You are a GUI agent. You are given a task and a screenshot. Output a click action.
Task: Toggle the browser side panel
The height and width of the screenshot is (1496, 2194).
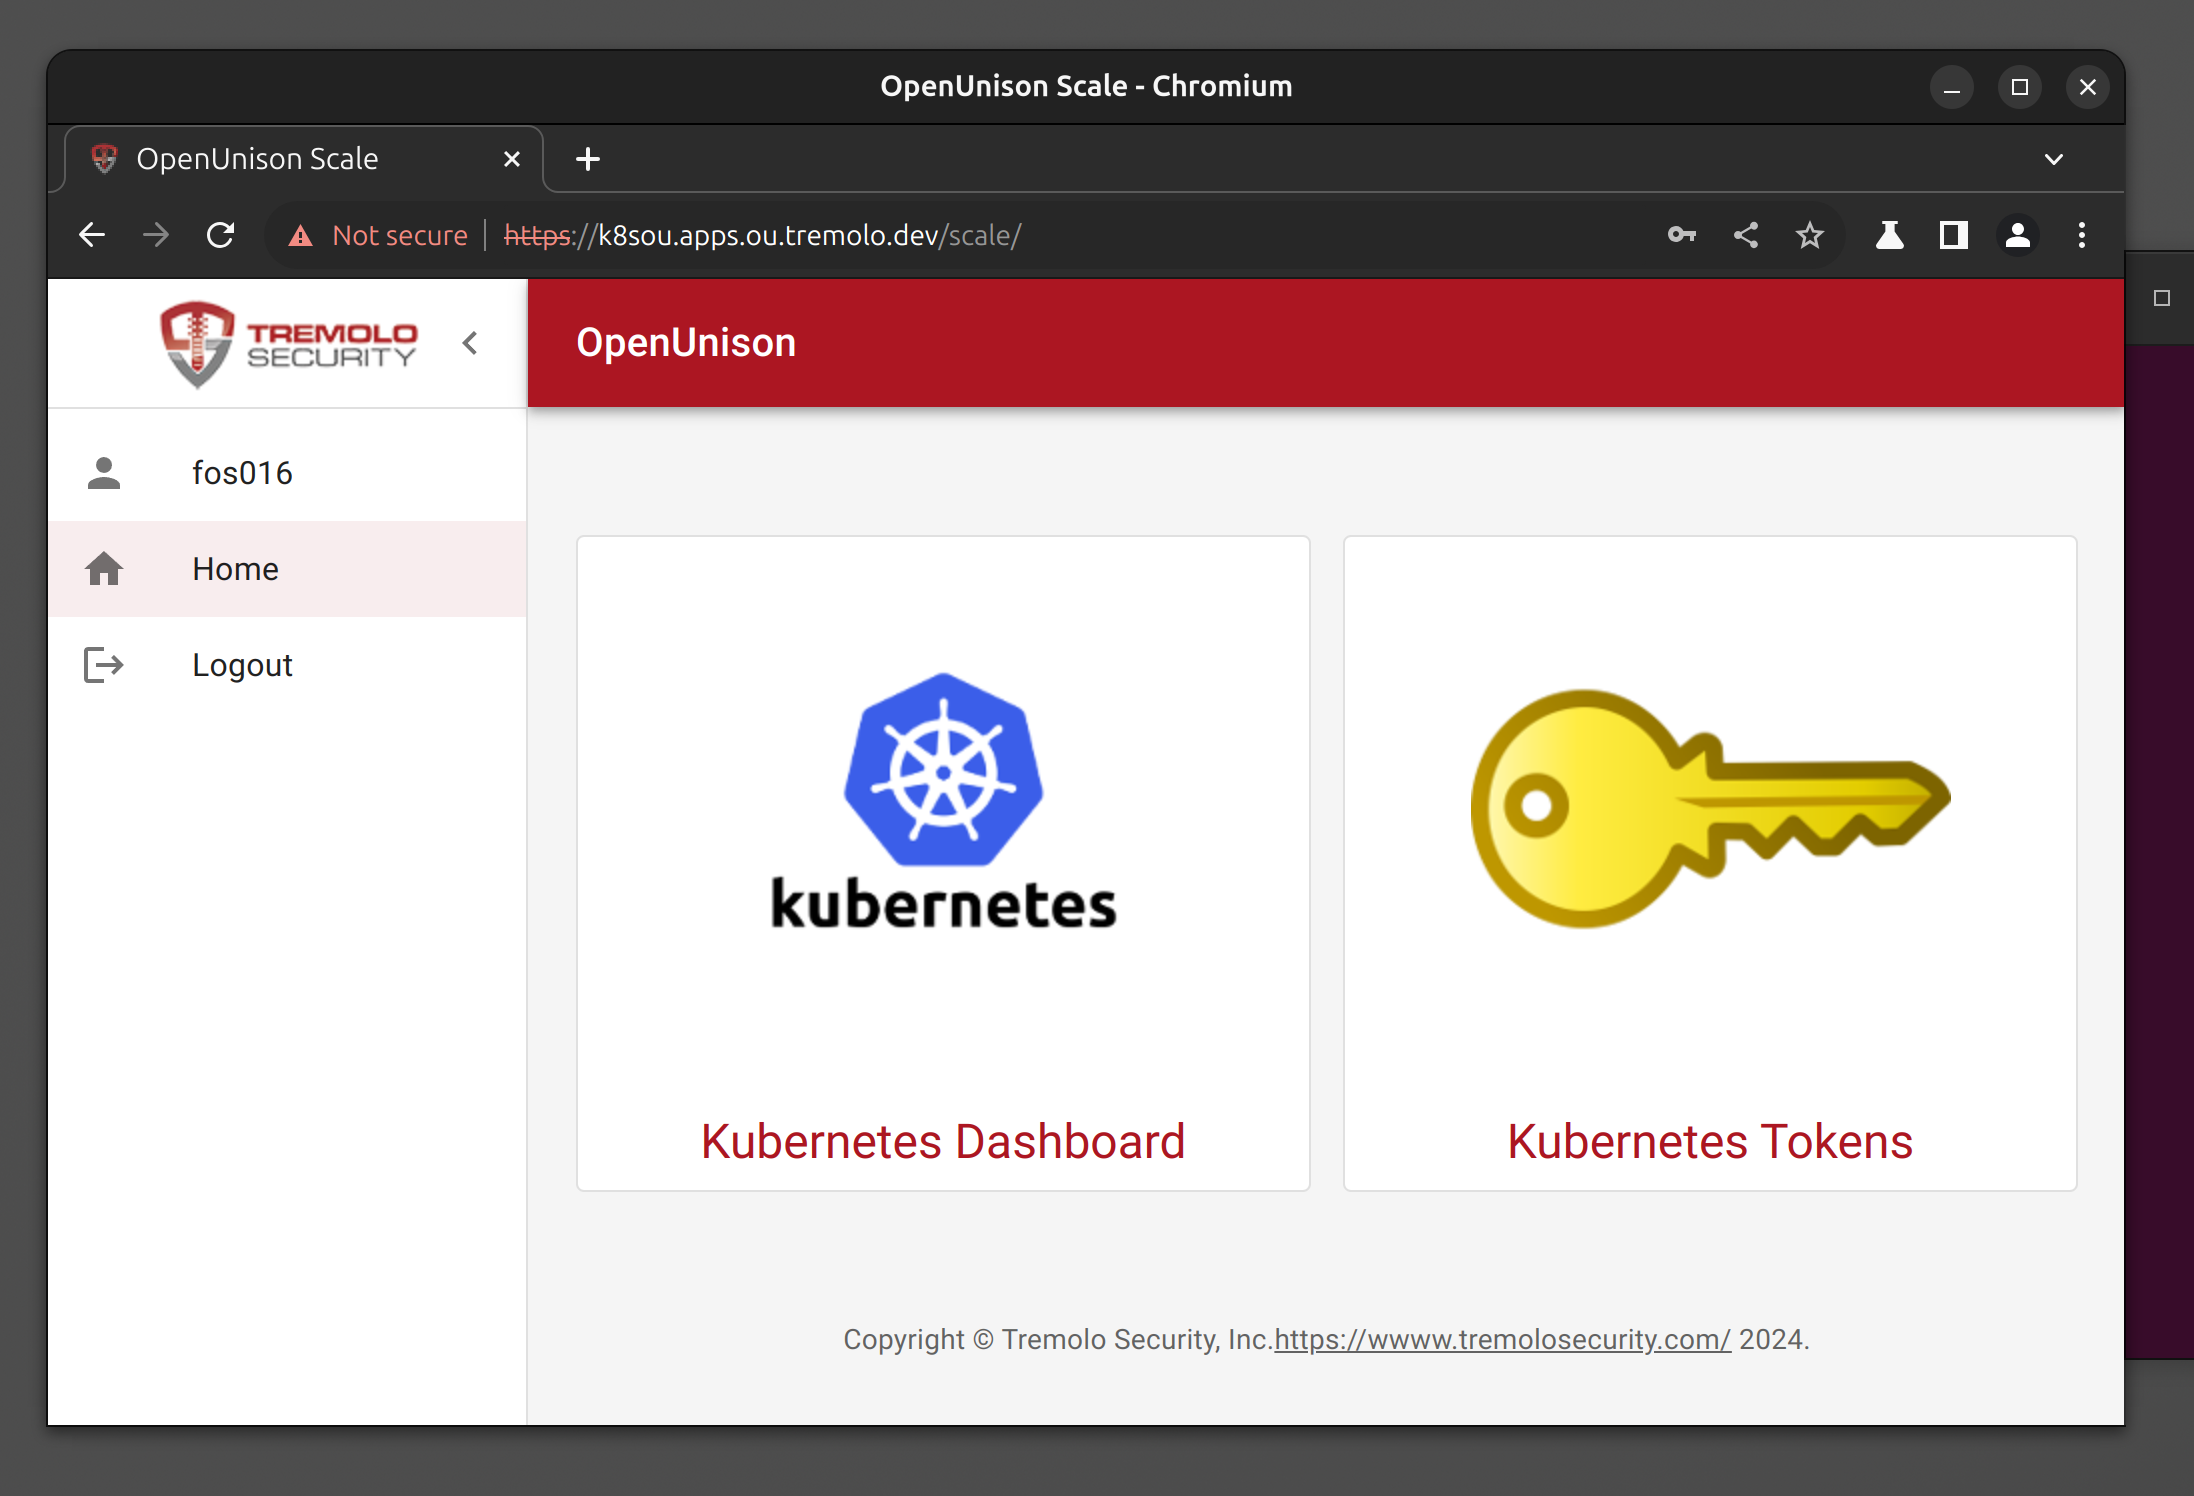(1953, 236)
